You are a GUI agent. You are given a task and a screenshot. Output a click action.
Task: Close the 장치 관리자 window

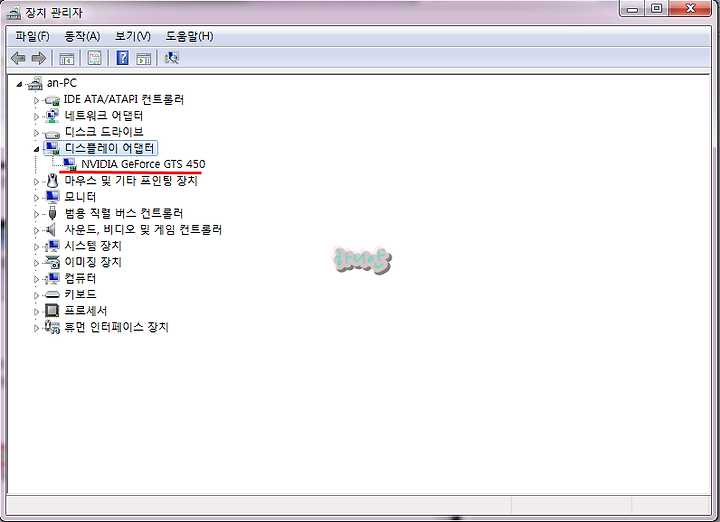[690, 8]
